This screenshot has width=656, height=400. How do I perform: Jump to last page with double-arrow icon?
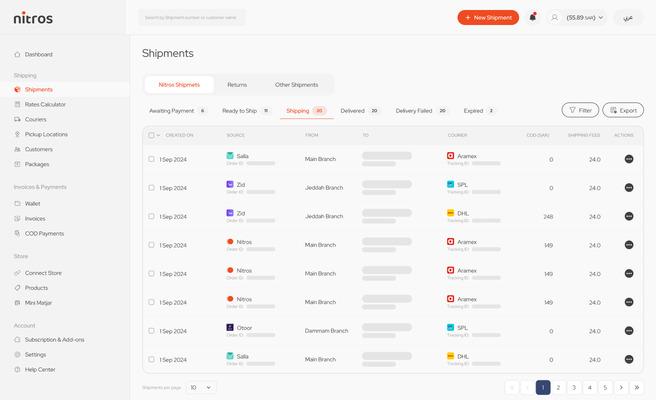point(636,387)
